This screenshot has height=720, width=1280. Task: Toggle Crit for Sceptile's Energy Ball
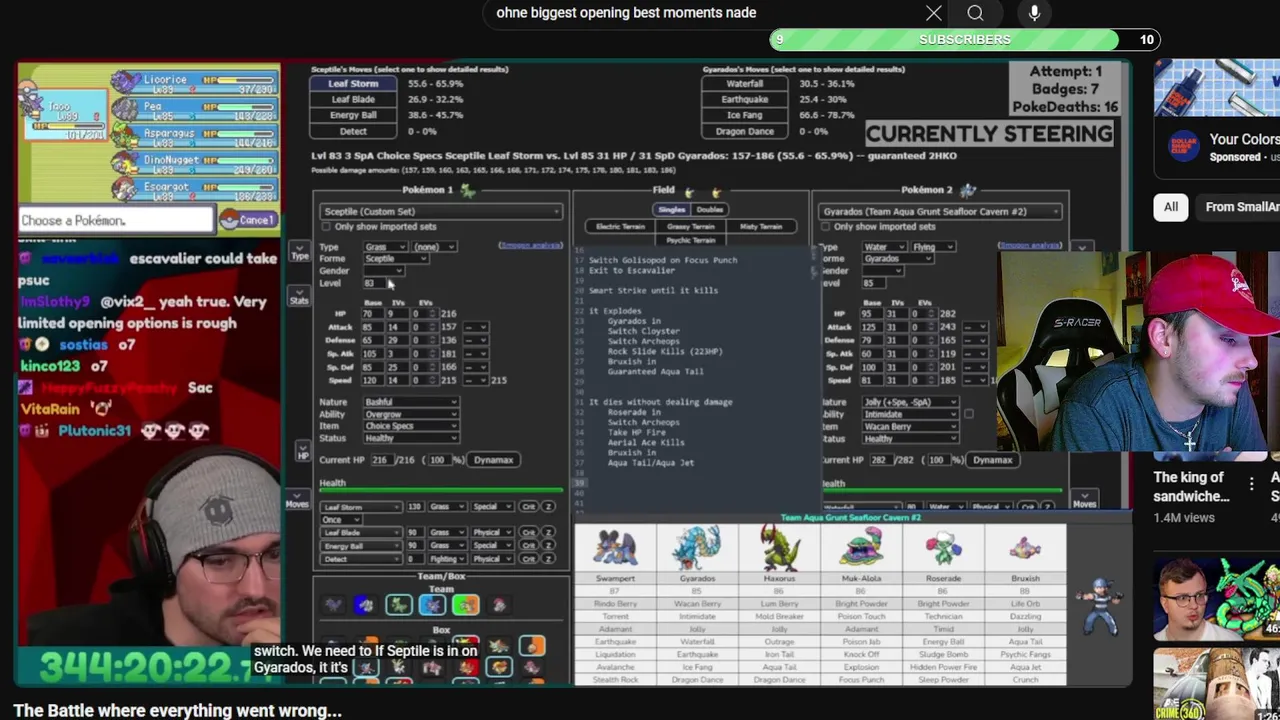click(529, 545)
